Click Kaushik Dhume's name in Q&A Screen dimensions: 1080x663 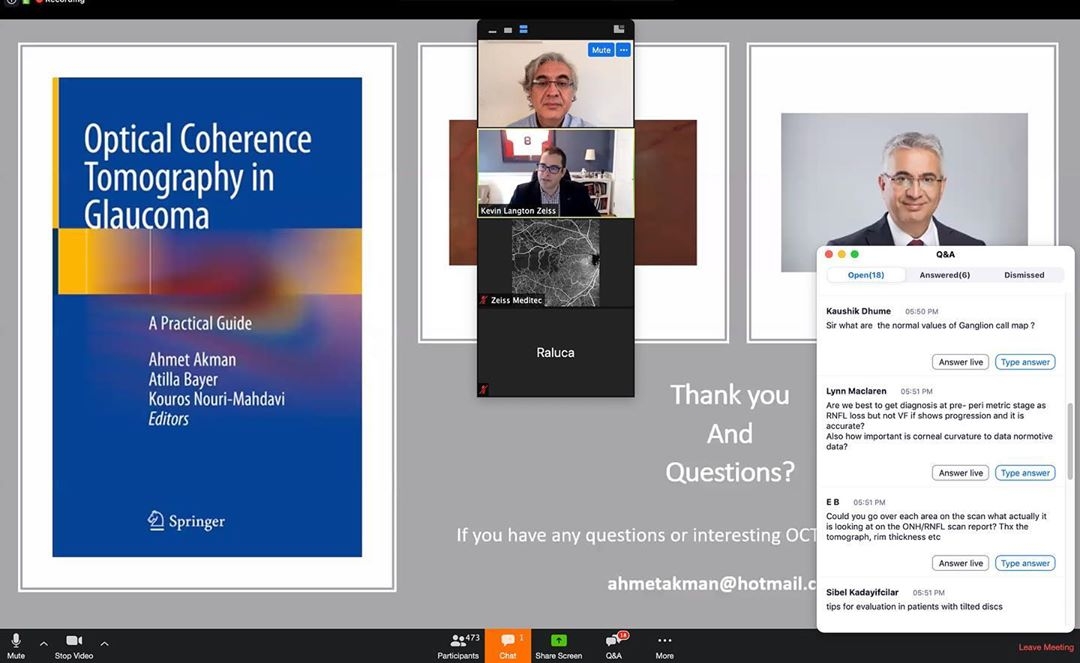pos(858,311)
